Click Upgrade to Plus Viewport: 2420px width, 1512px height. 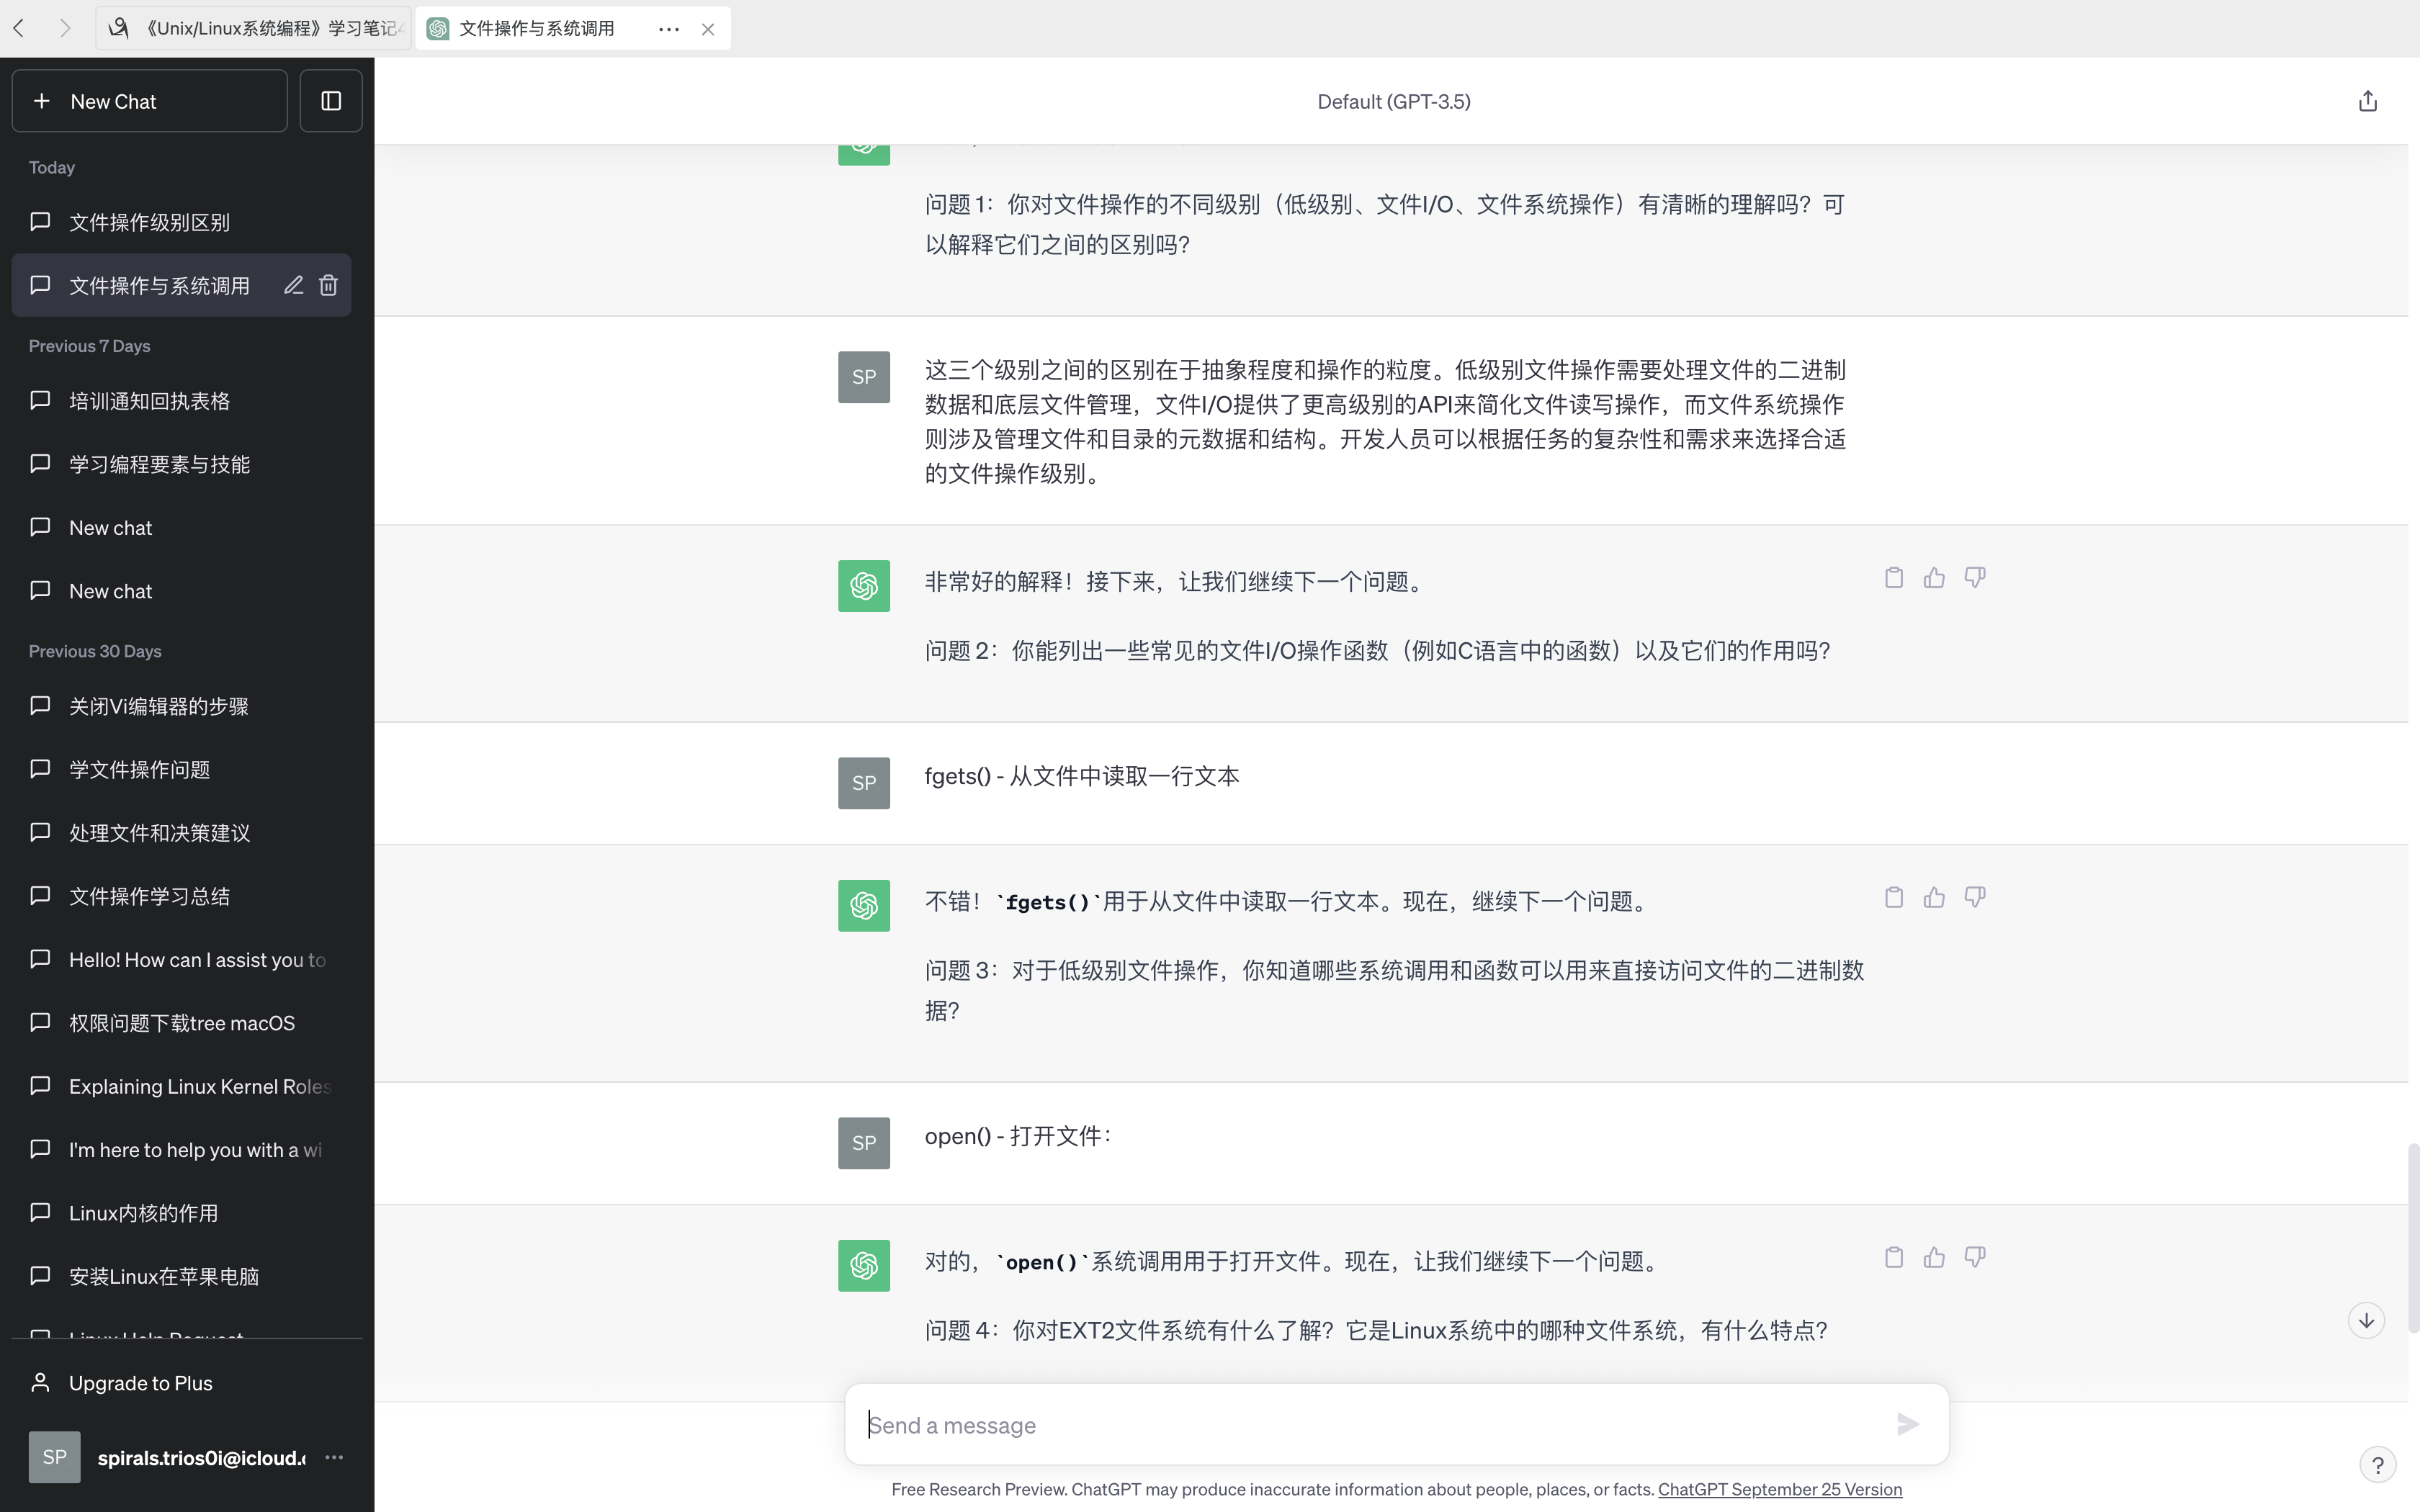141,1383
